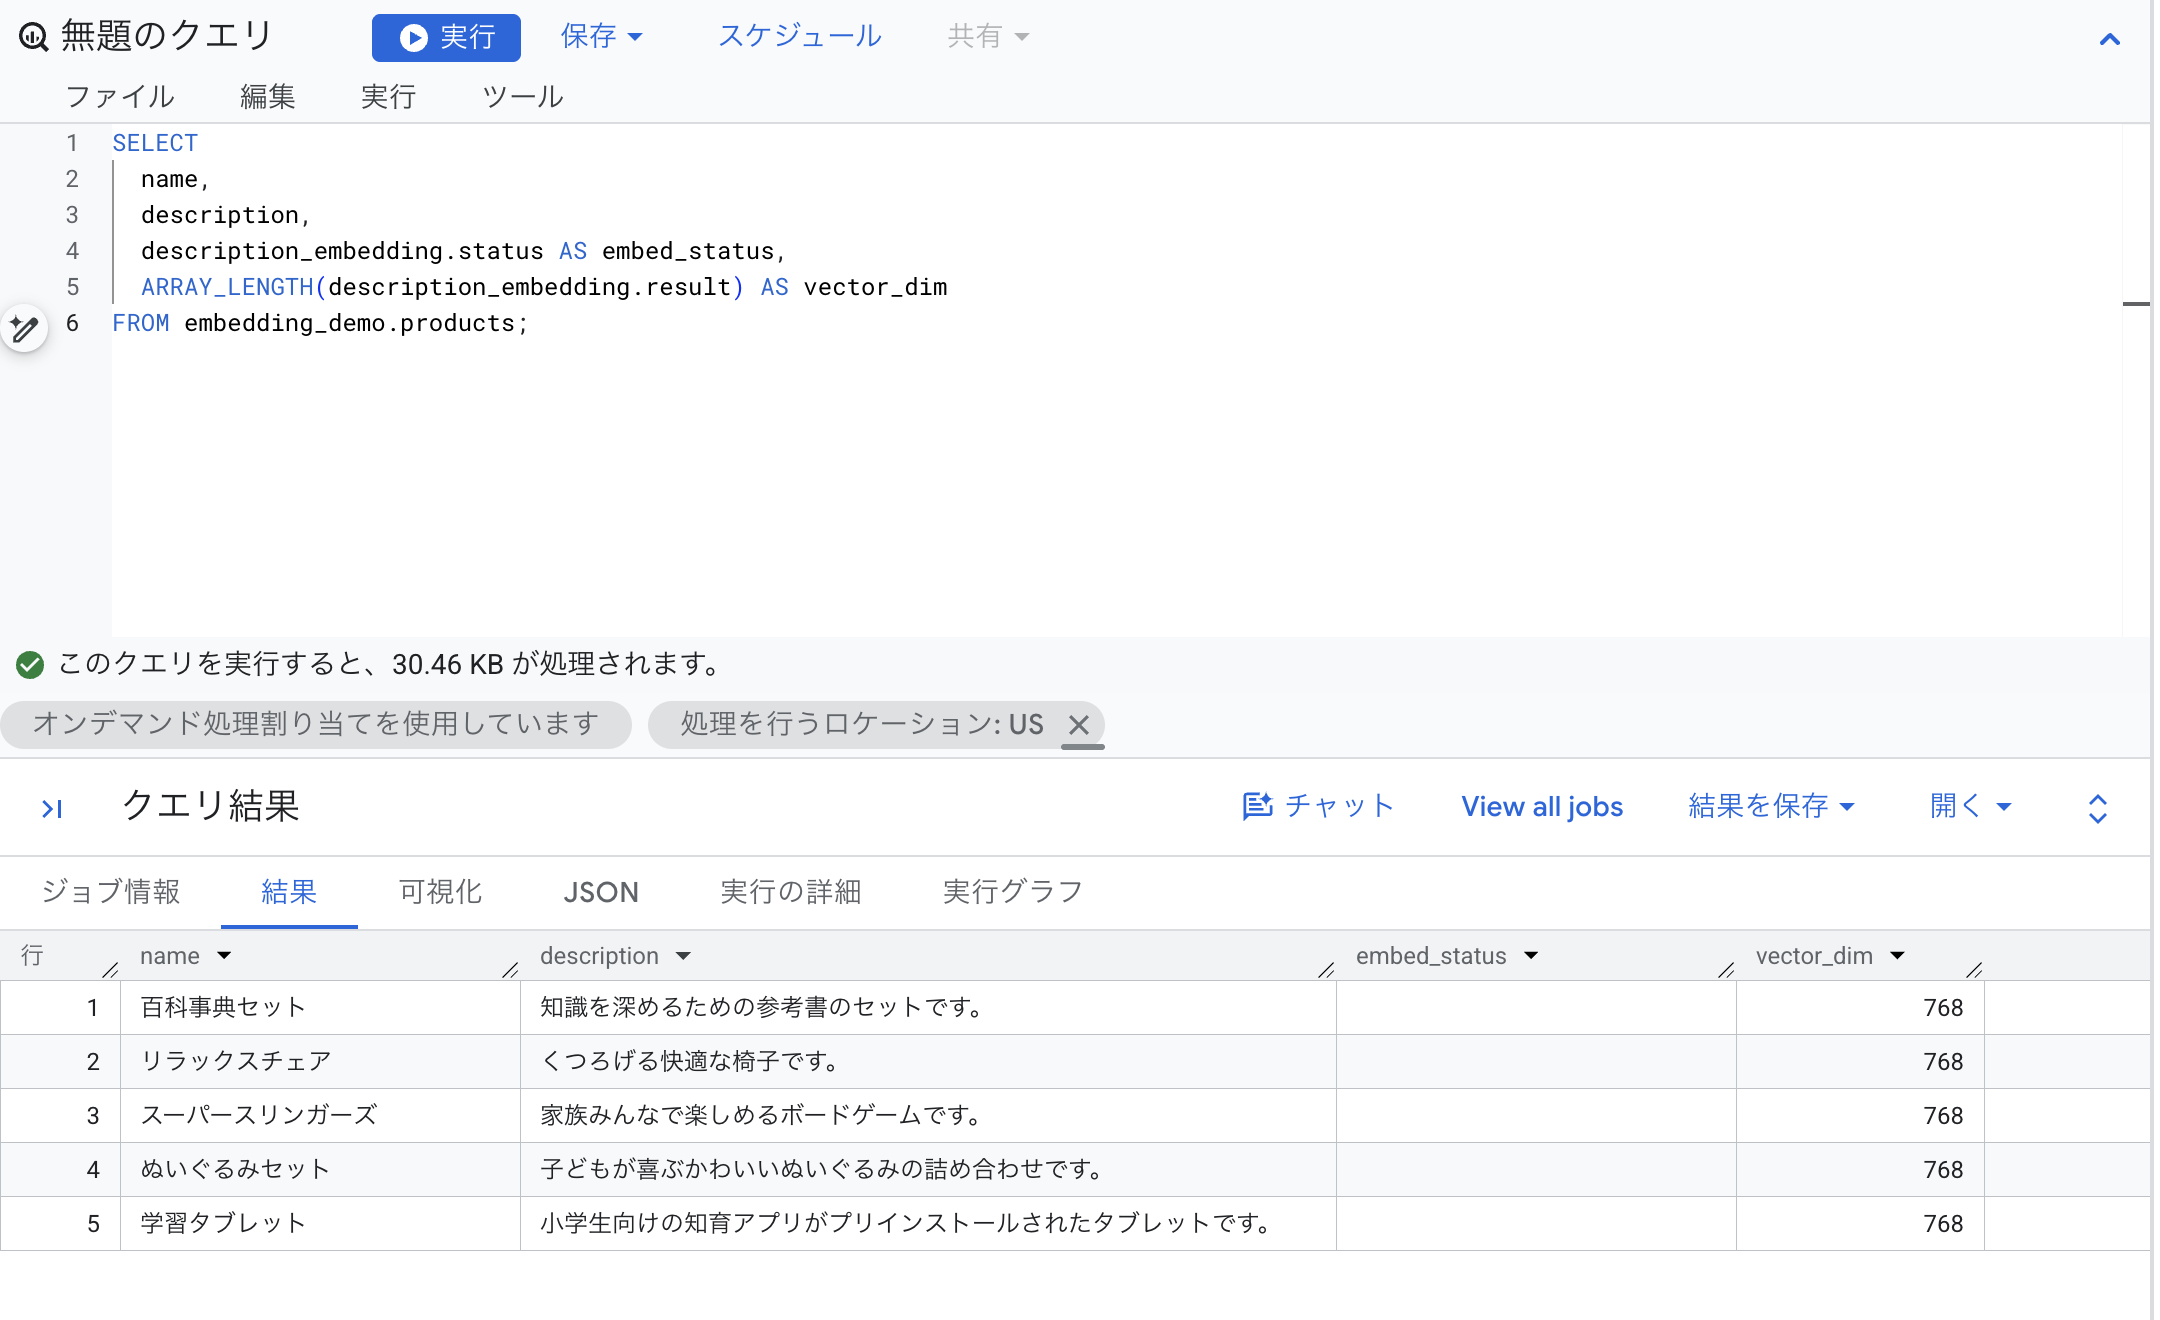Click the 行 column resize handle
This screenshot has height=1320, width=2160.
[110, 969]
